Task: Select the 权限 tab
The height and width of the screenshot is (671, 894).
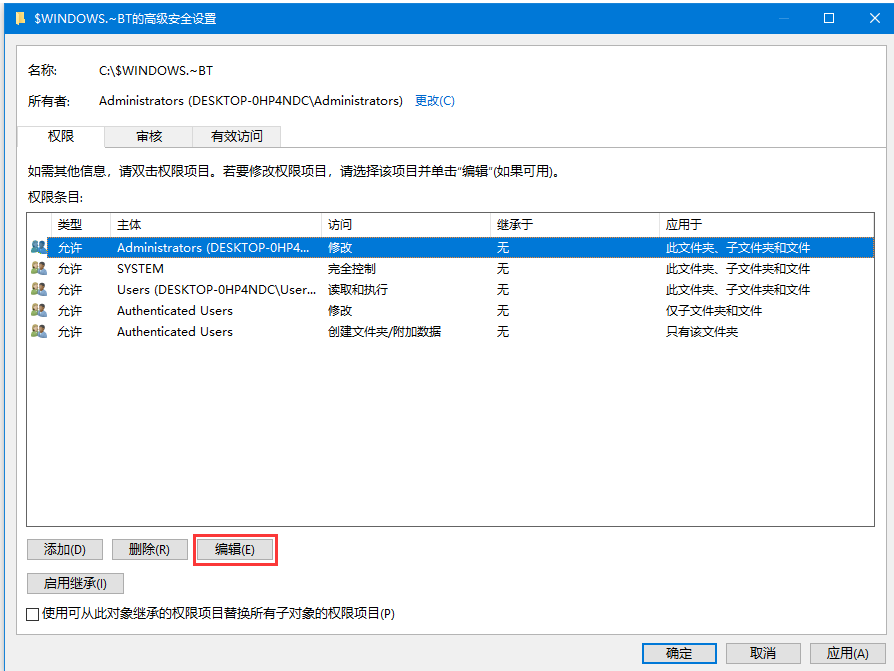Action: pyautogui.click(x=61, y=136)
